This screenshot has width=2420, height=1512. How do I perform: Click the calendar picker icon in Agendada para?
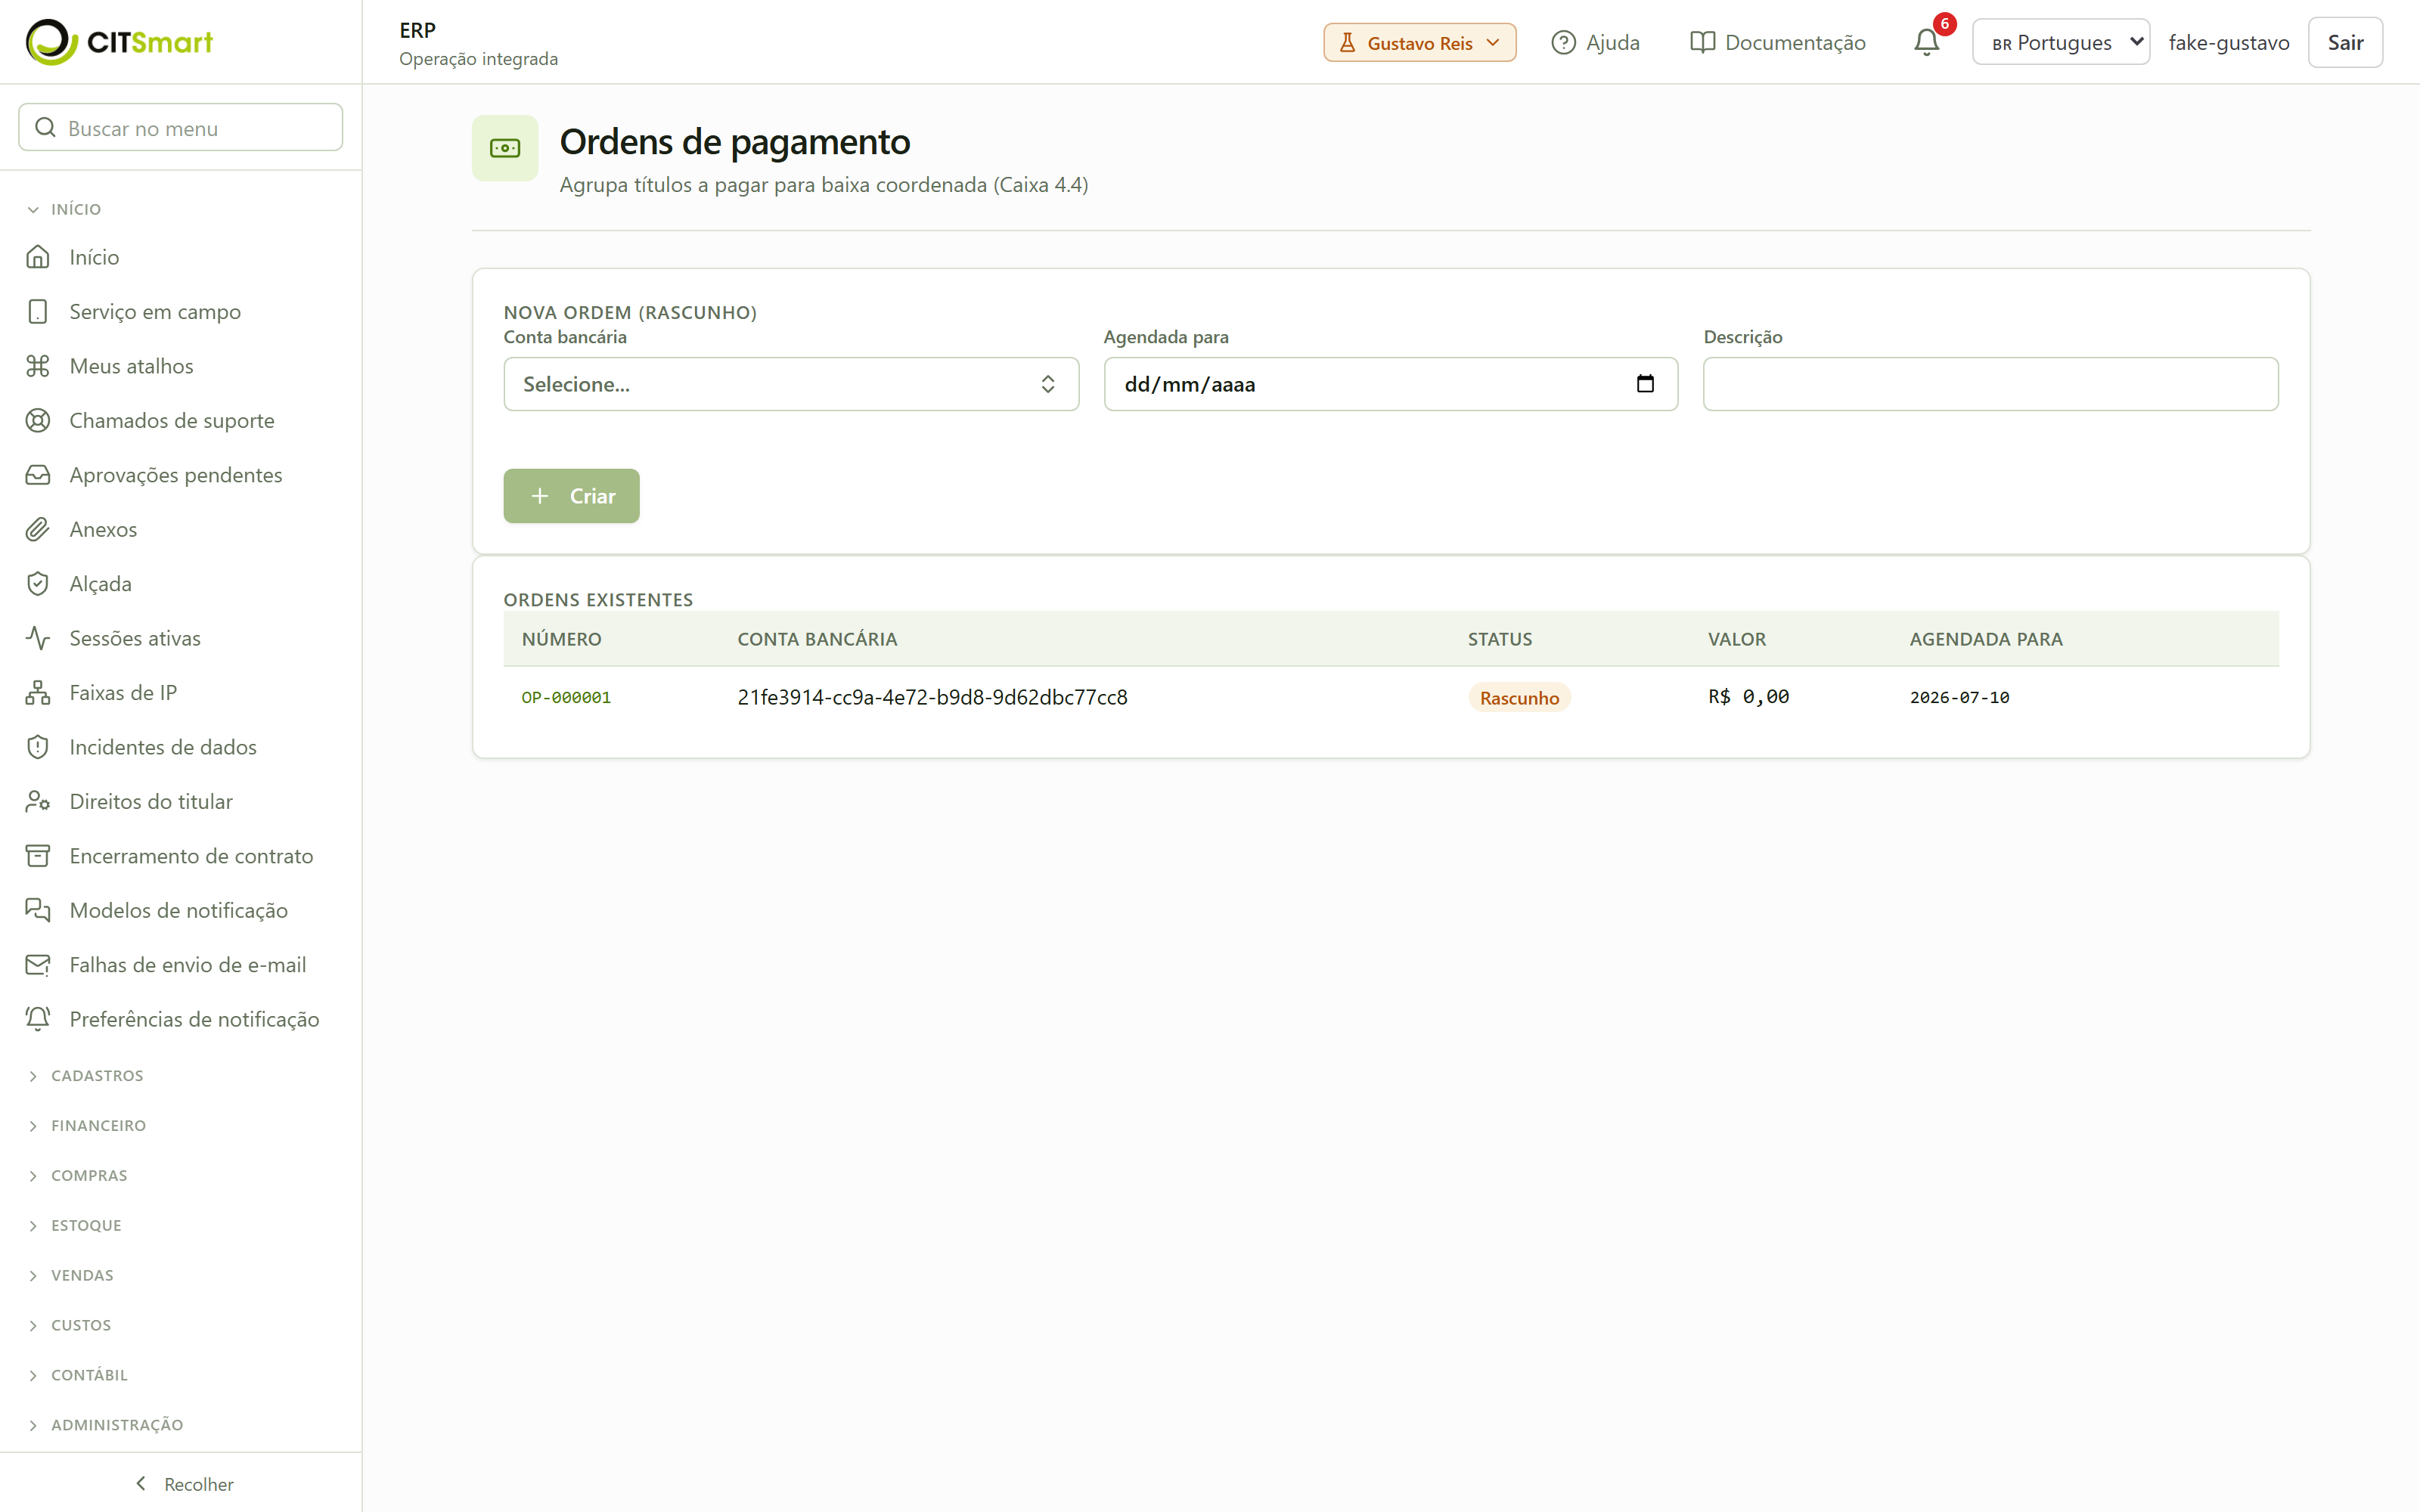[1645, 384]
